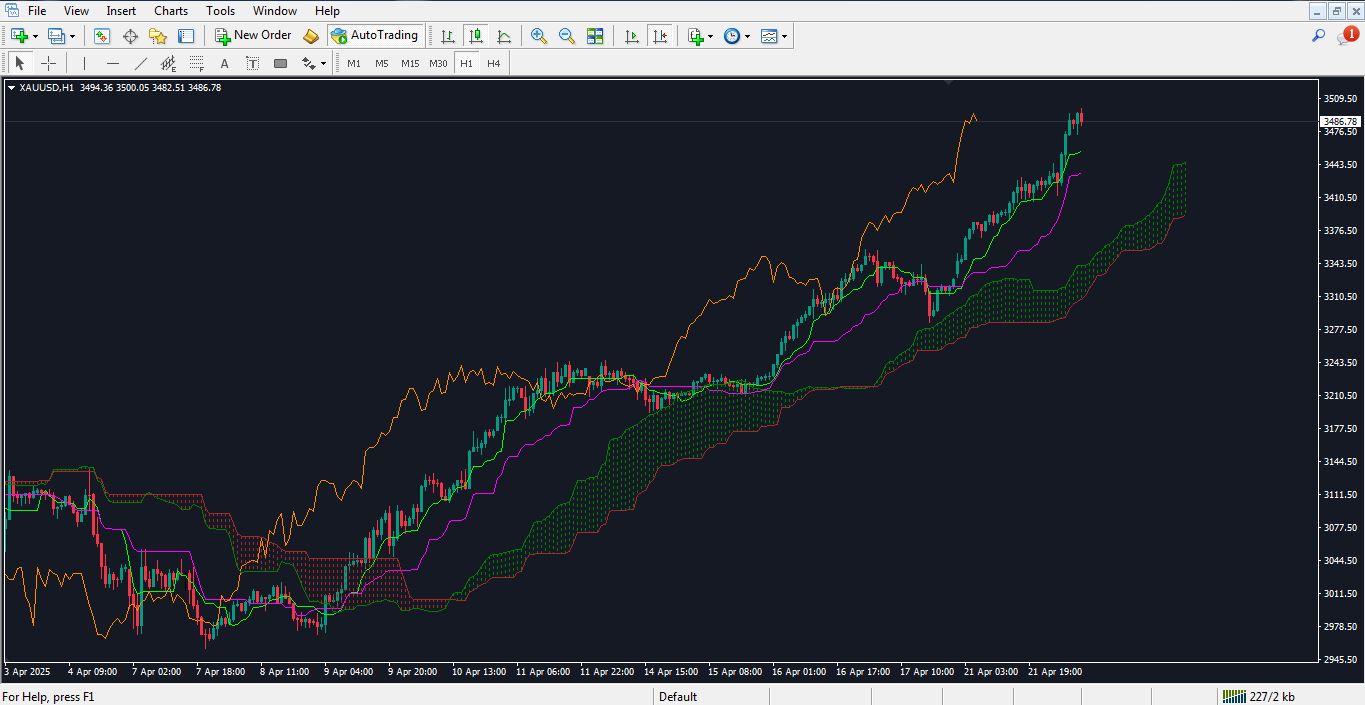Switch to the H4 timeframe

(x=492, y=62)
